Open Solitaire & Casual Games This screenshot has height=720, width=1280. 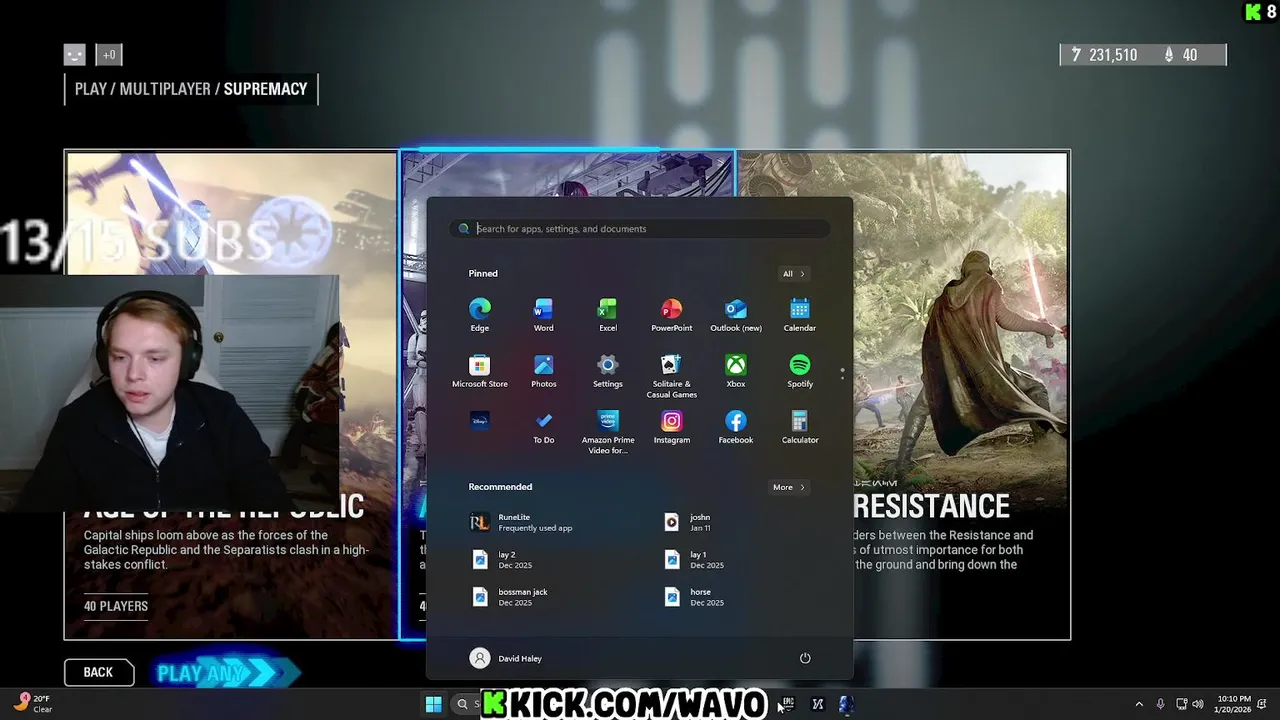[671, 376]
